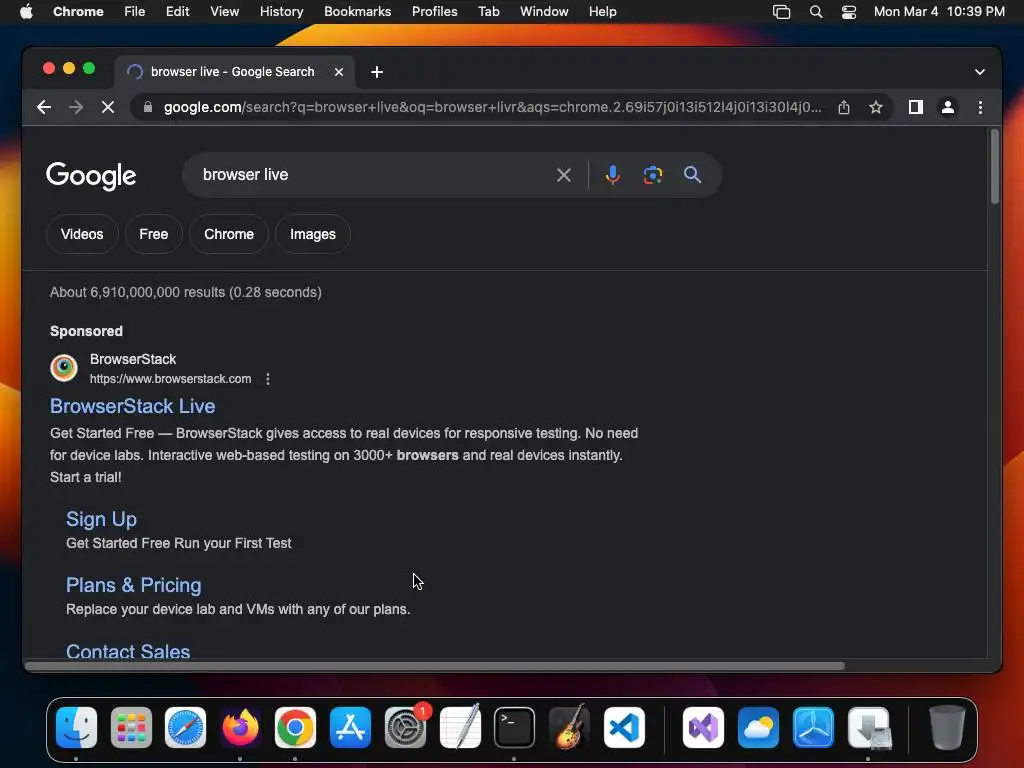This screenshot has width=1024, height=768.
Task: Open the Edit menu
Action: click(177, 12)
